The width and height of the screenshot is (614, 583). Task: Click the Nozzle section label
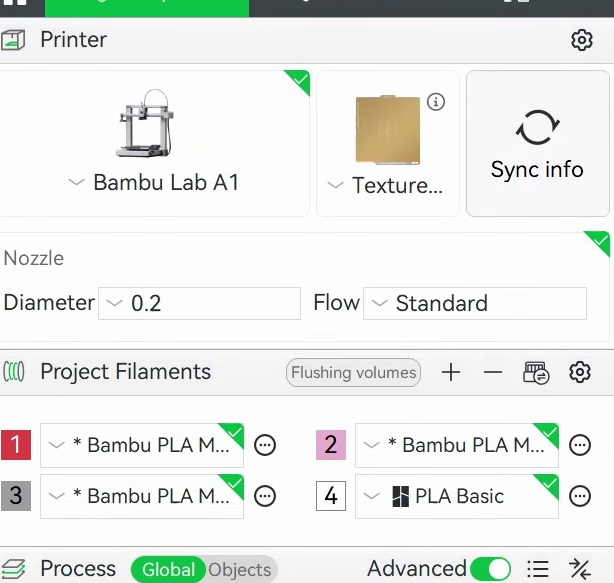coord(34,258)
